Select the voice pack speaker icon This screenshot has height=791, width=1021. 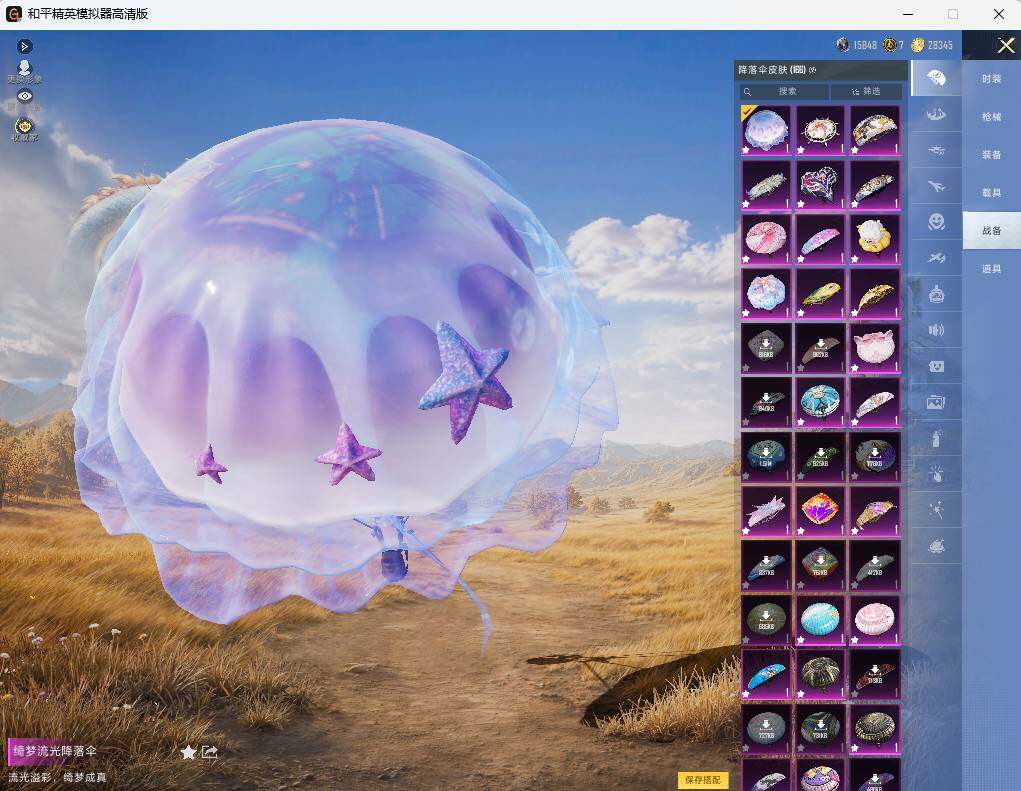(936, 331)
